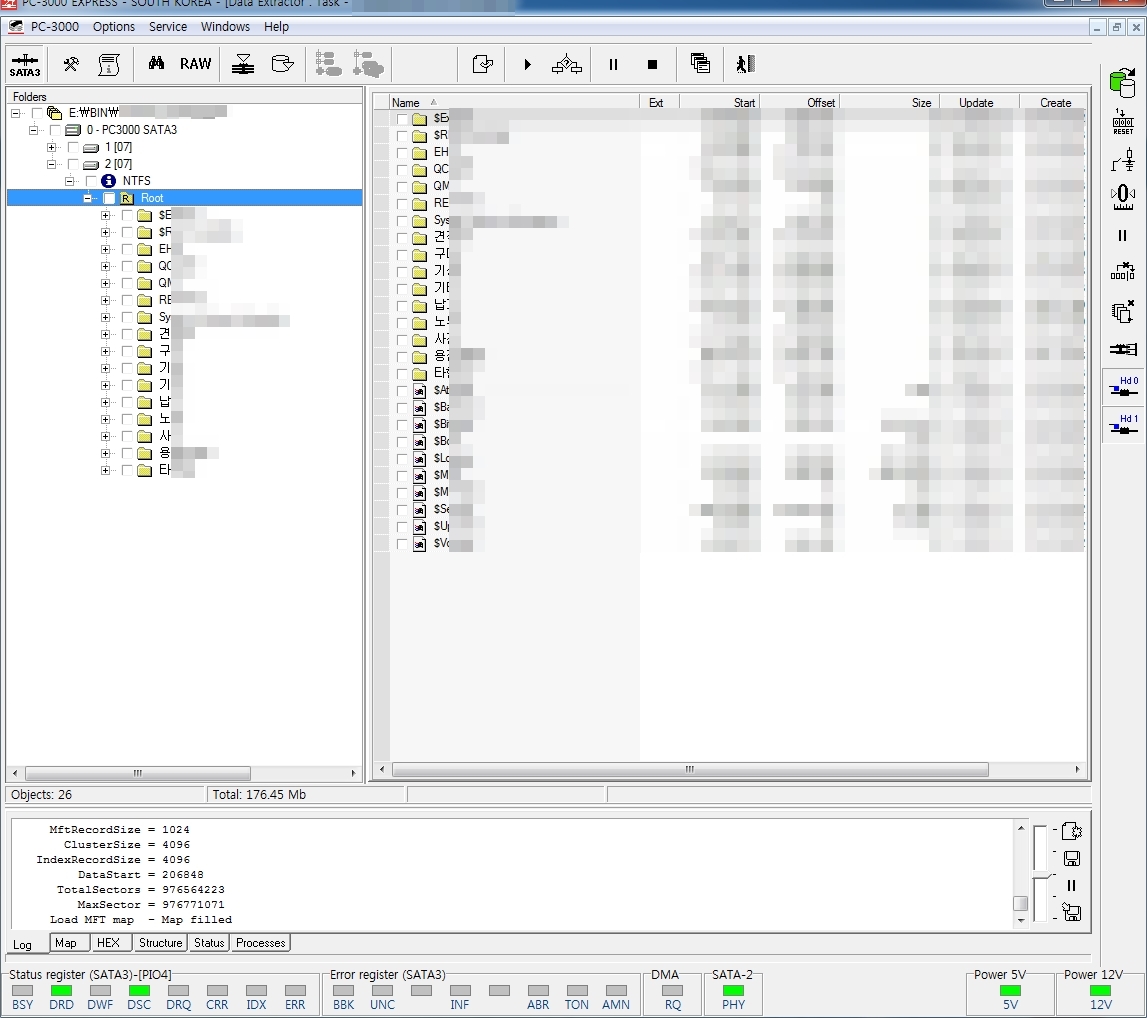This screenshot has width=1147, height=1018.
Task: Open the Help menu
Action: click(x=277, y=26)
